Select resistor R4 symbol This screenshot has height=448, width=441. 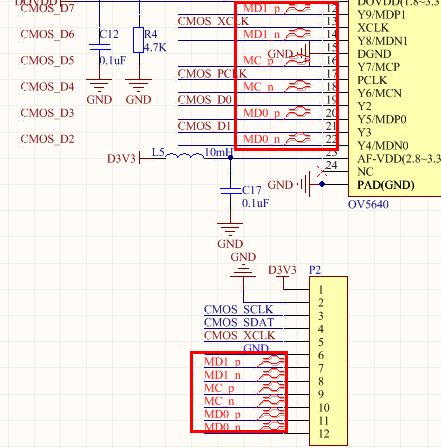138,40
